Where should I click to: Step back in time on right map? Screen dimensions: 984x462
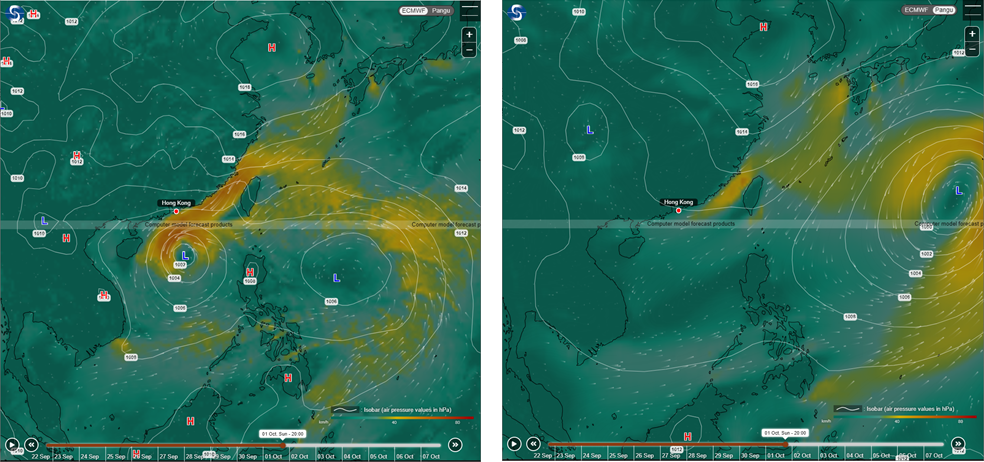pos(534,444)
